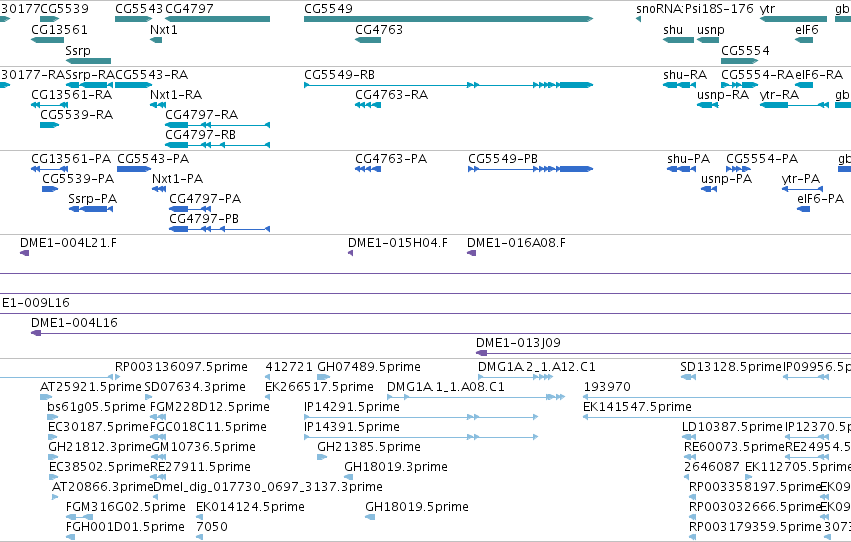Click the CG5554 gene label

tap(745, 51)
